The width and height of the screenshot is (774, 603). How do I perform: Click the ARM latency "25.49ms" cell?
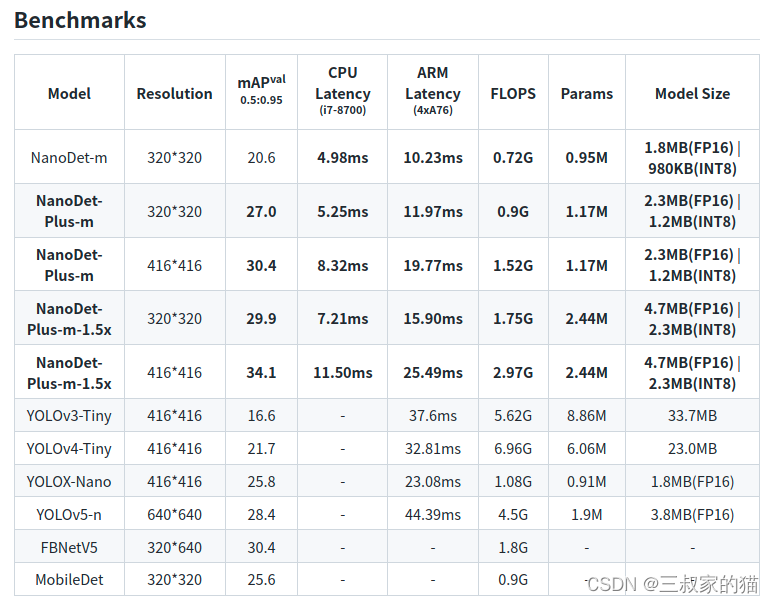(433, 373)
